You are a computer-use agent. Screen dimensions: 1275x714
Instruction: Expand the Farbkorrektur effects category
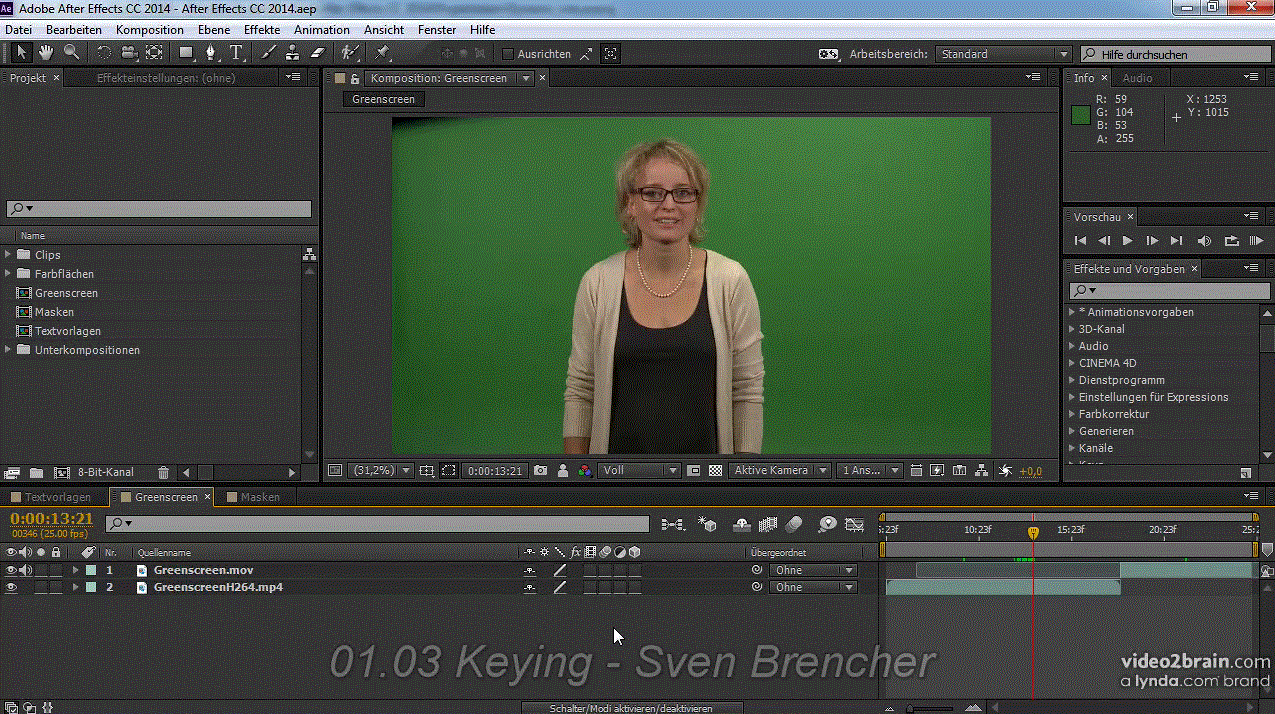pyautogui.click(x=1072, y=414)
